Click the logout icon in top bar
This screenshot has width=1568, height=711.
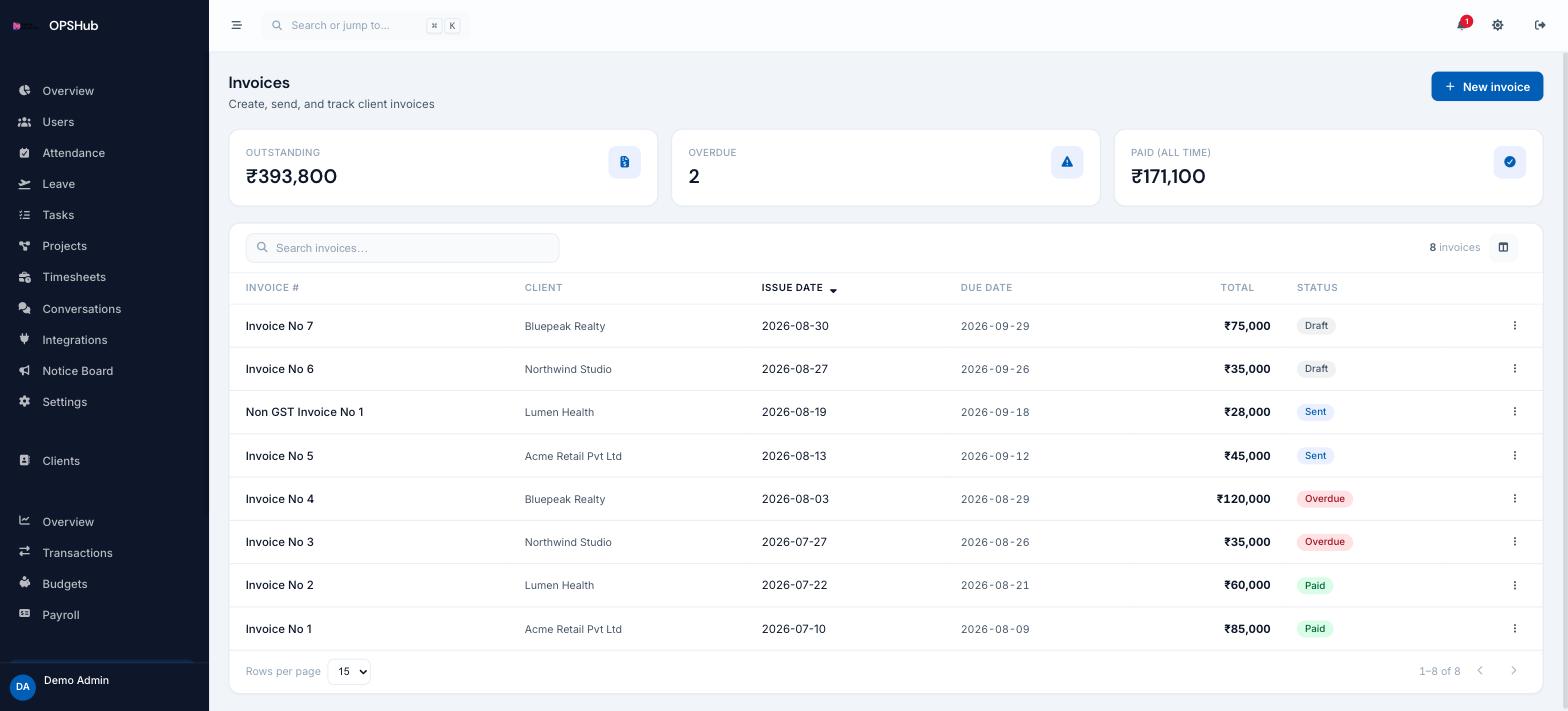[1540, 25]
